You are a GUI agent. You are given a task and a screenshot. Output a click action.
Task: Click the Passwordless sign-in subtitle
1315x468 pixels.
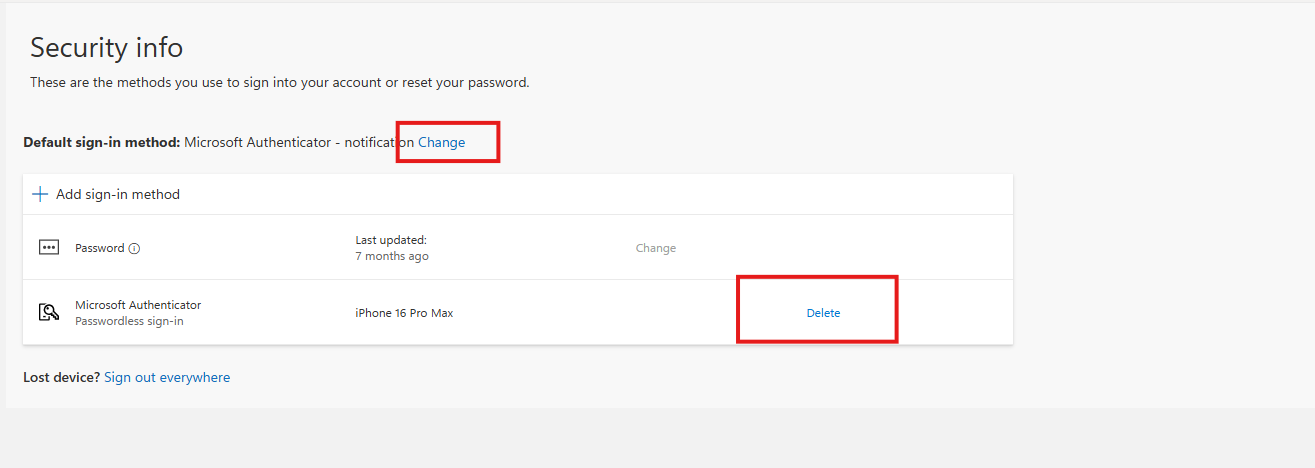click(x=129, y=321)
